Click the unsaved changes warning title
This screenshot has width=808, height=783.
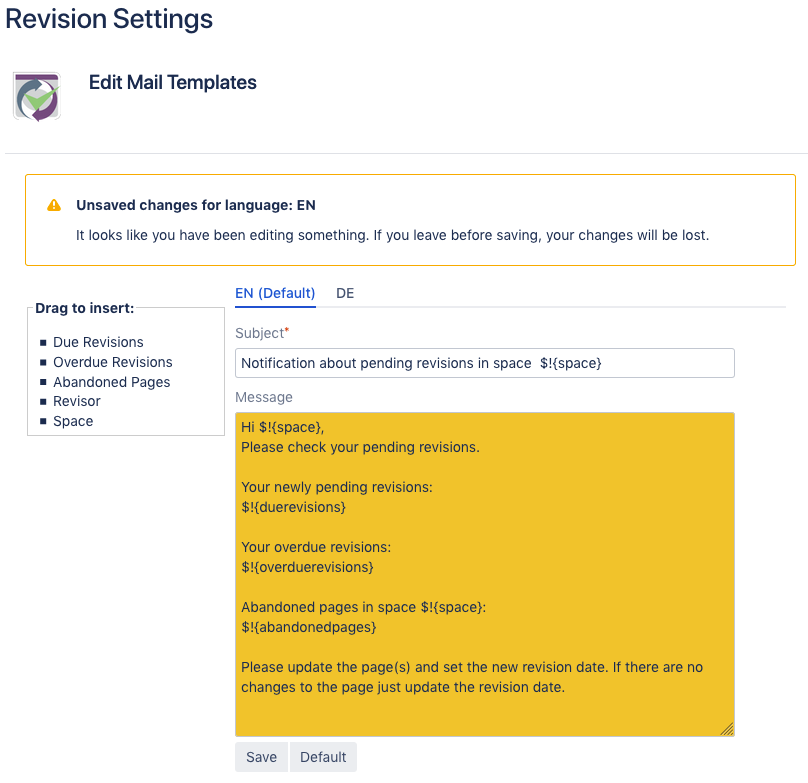point(196,205)
